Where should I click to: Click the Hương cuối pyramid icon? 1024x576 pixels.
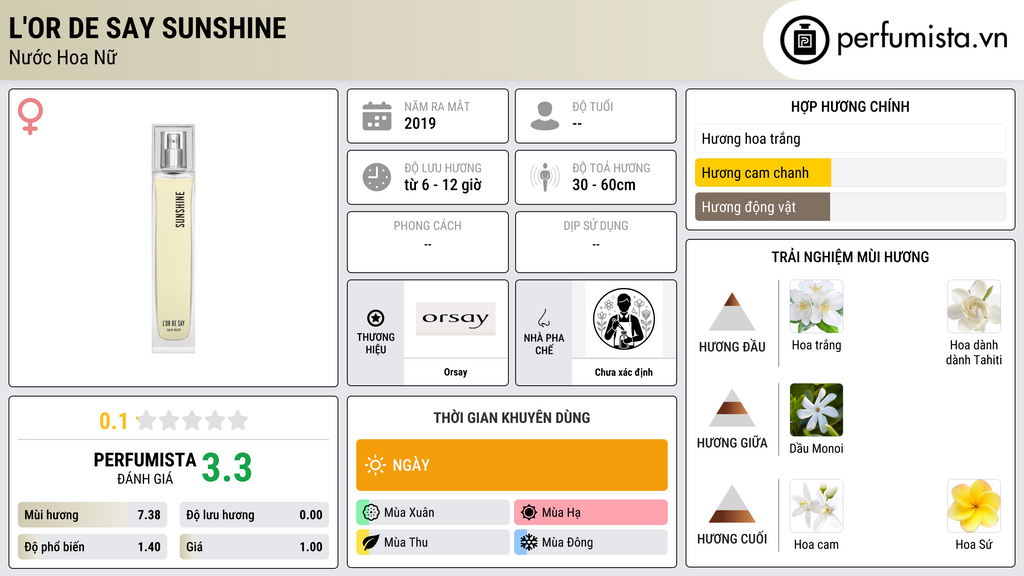(x=732, y=504)
